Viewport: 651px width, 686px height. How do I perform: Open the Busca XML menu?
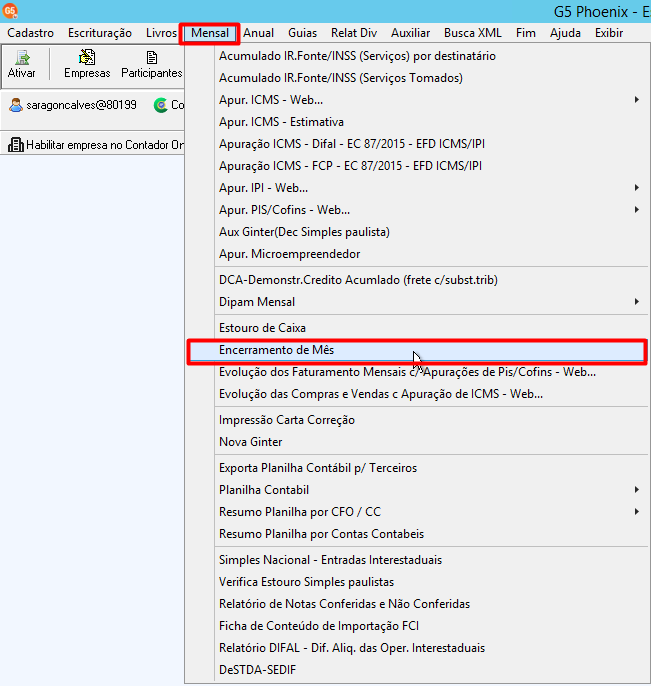click(x=472, y=33)
